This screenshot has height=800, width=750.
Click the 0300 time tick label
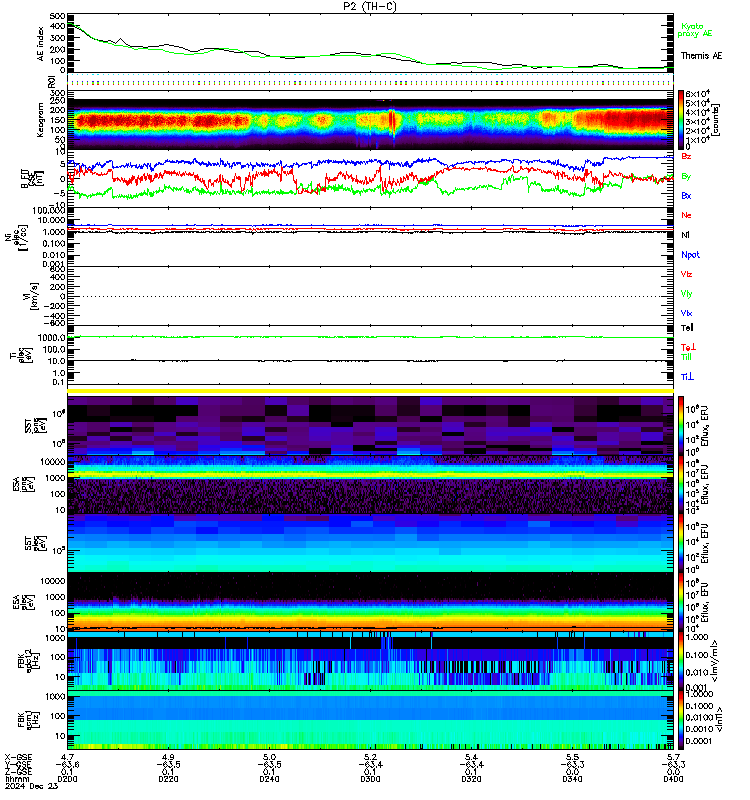click(370, 779)
